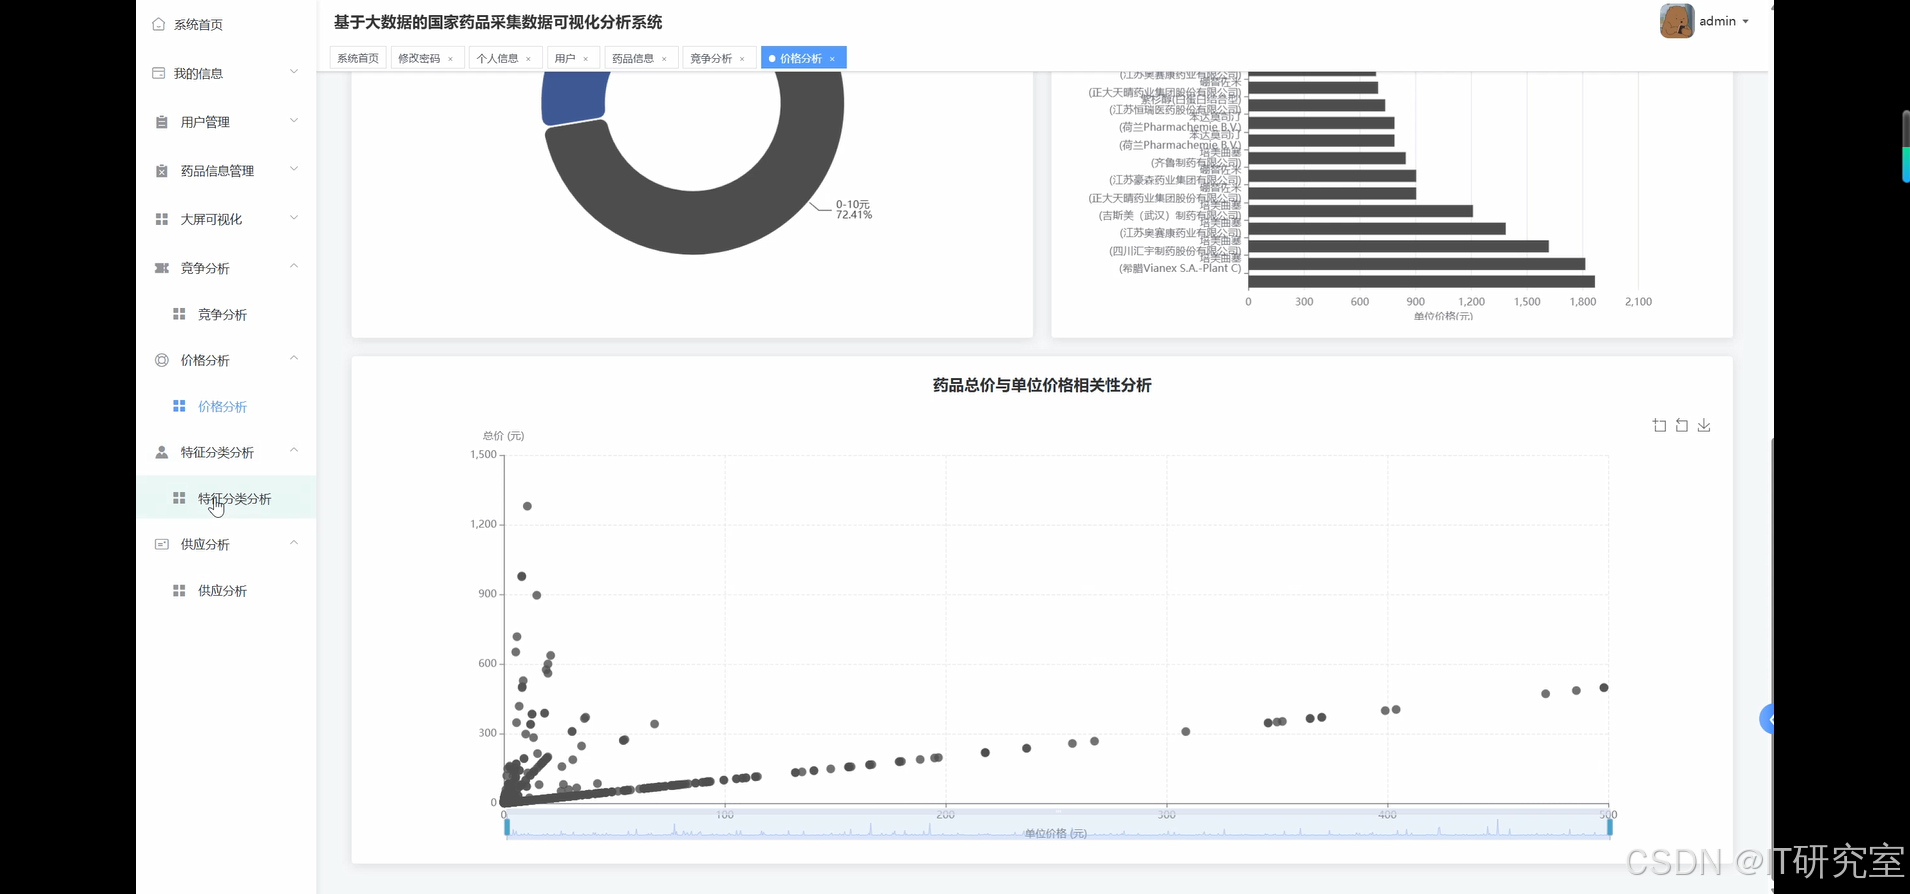Click the blue grid icon beside 价格分析 submenu
1910x894 pixels.
pyautogui.click(x=179, y=406)
